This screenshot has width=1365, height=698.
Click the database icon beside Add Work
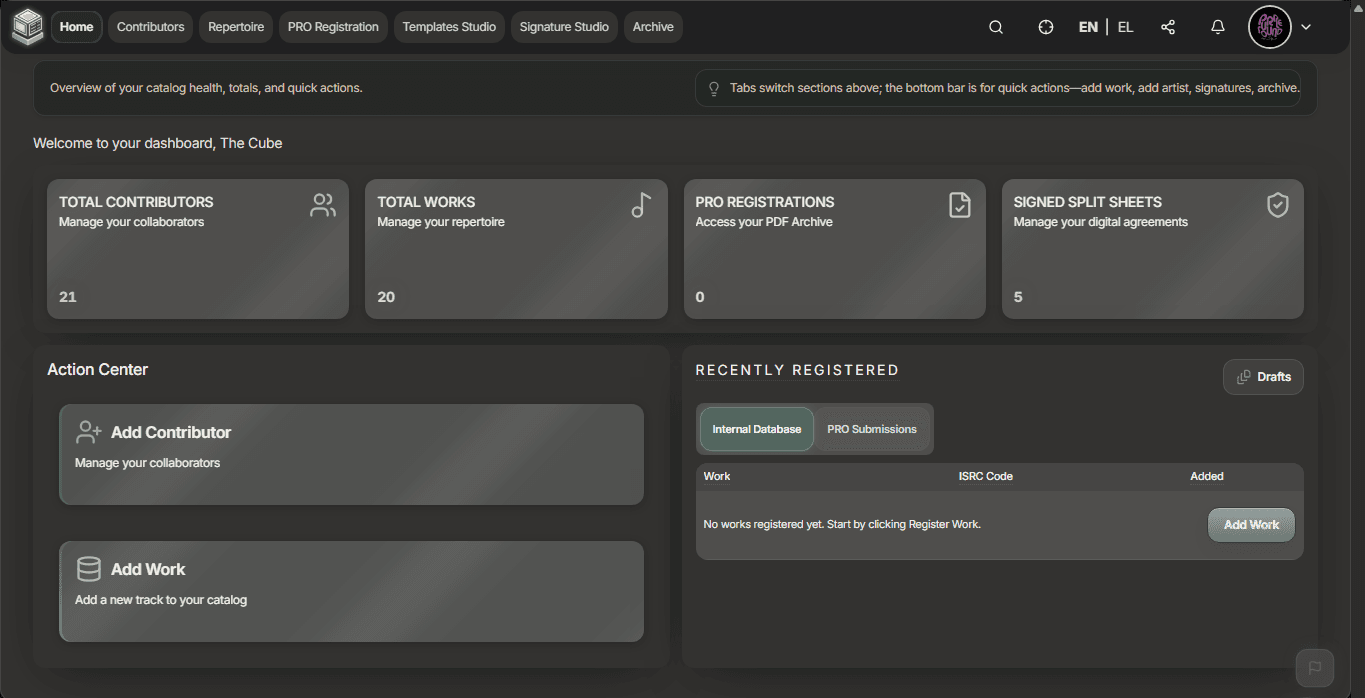89,569
